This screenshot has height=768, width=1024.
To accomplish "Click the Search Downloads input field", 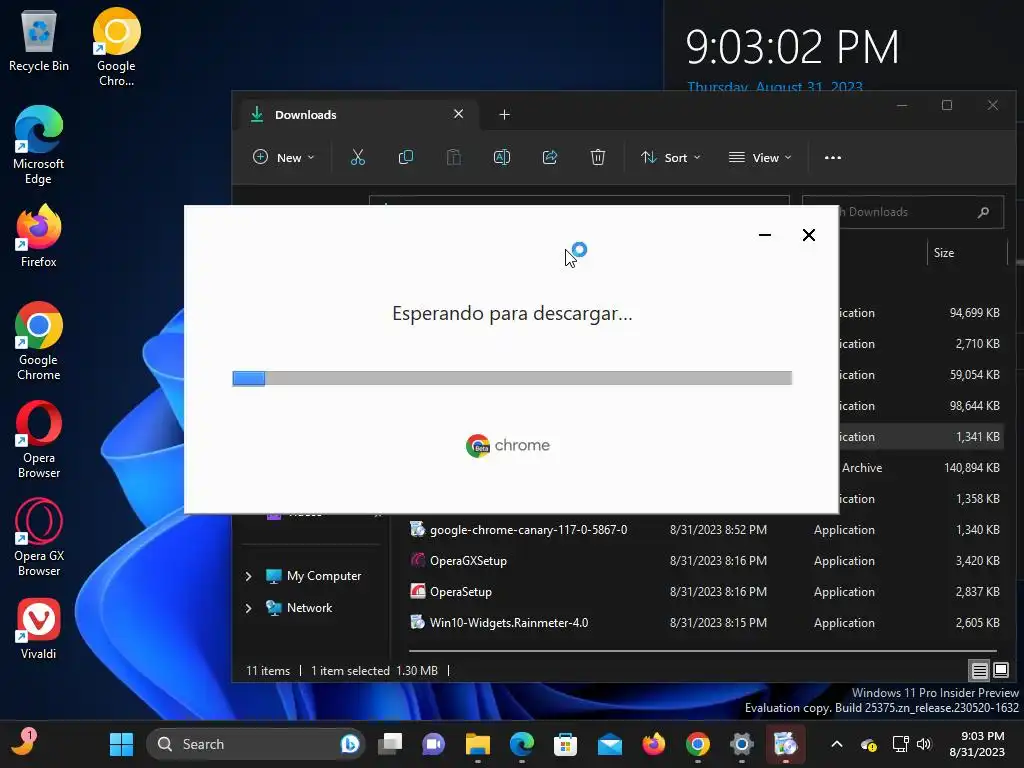I will tap(904, 212).
